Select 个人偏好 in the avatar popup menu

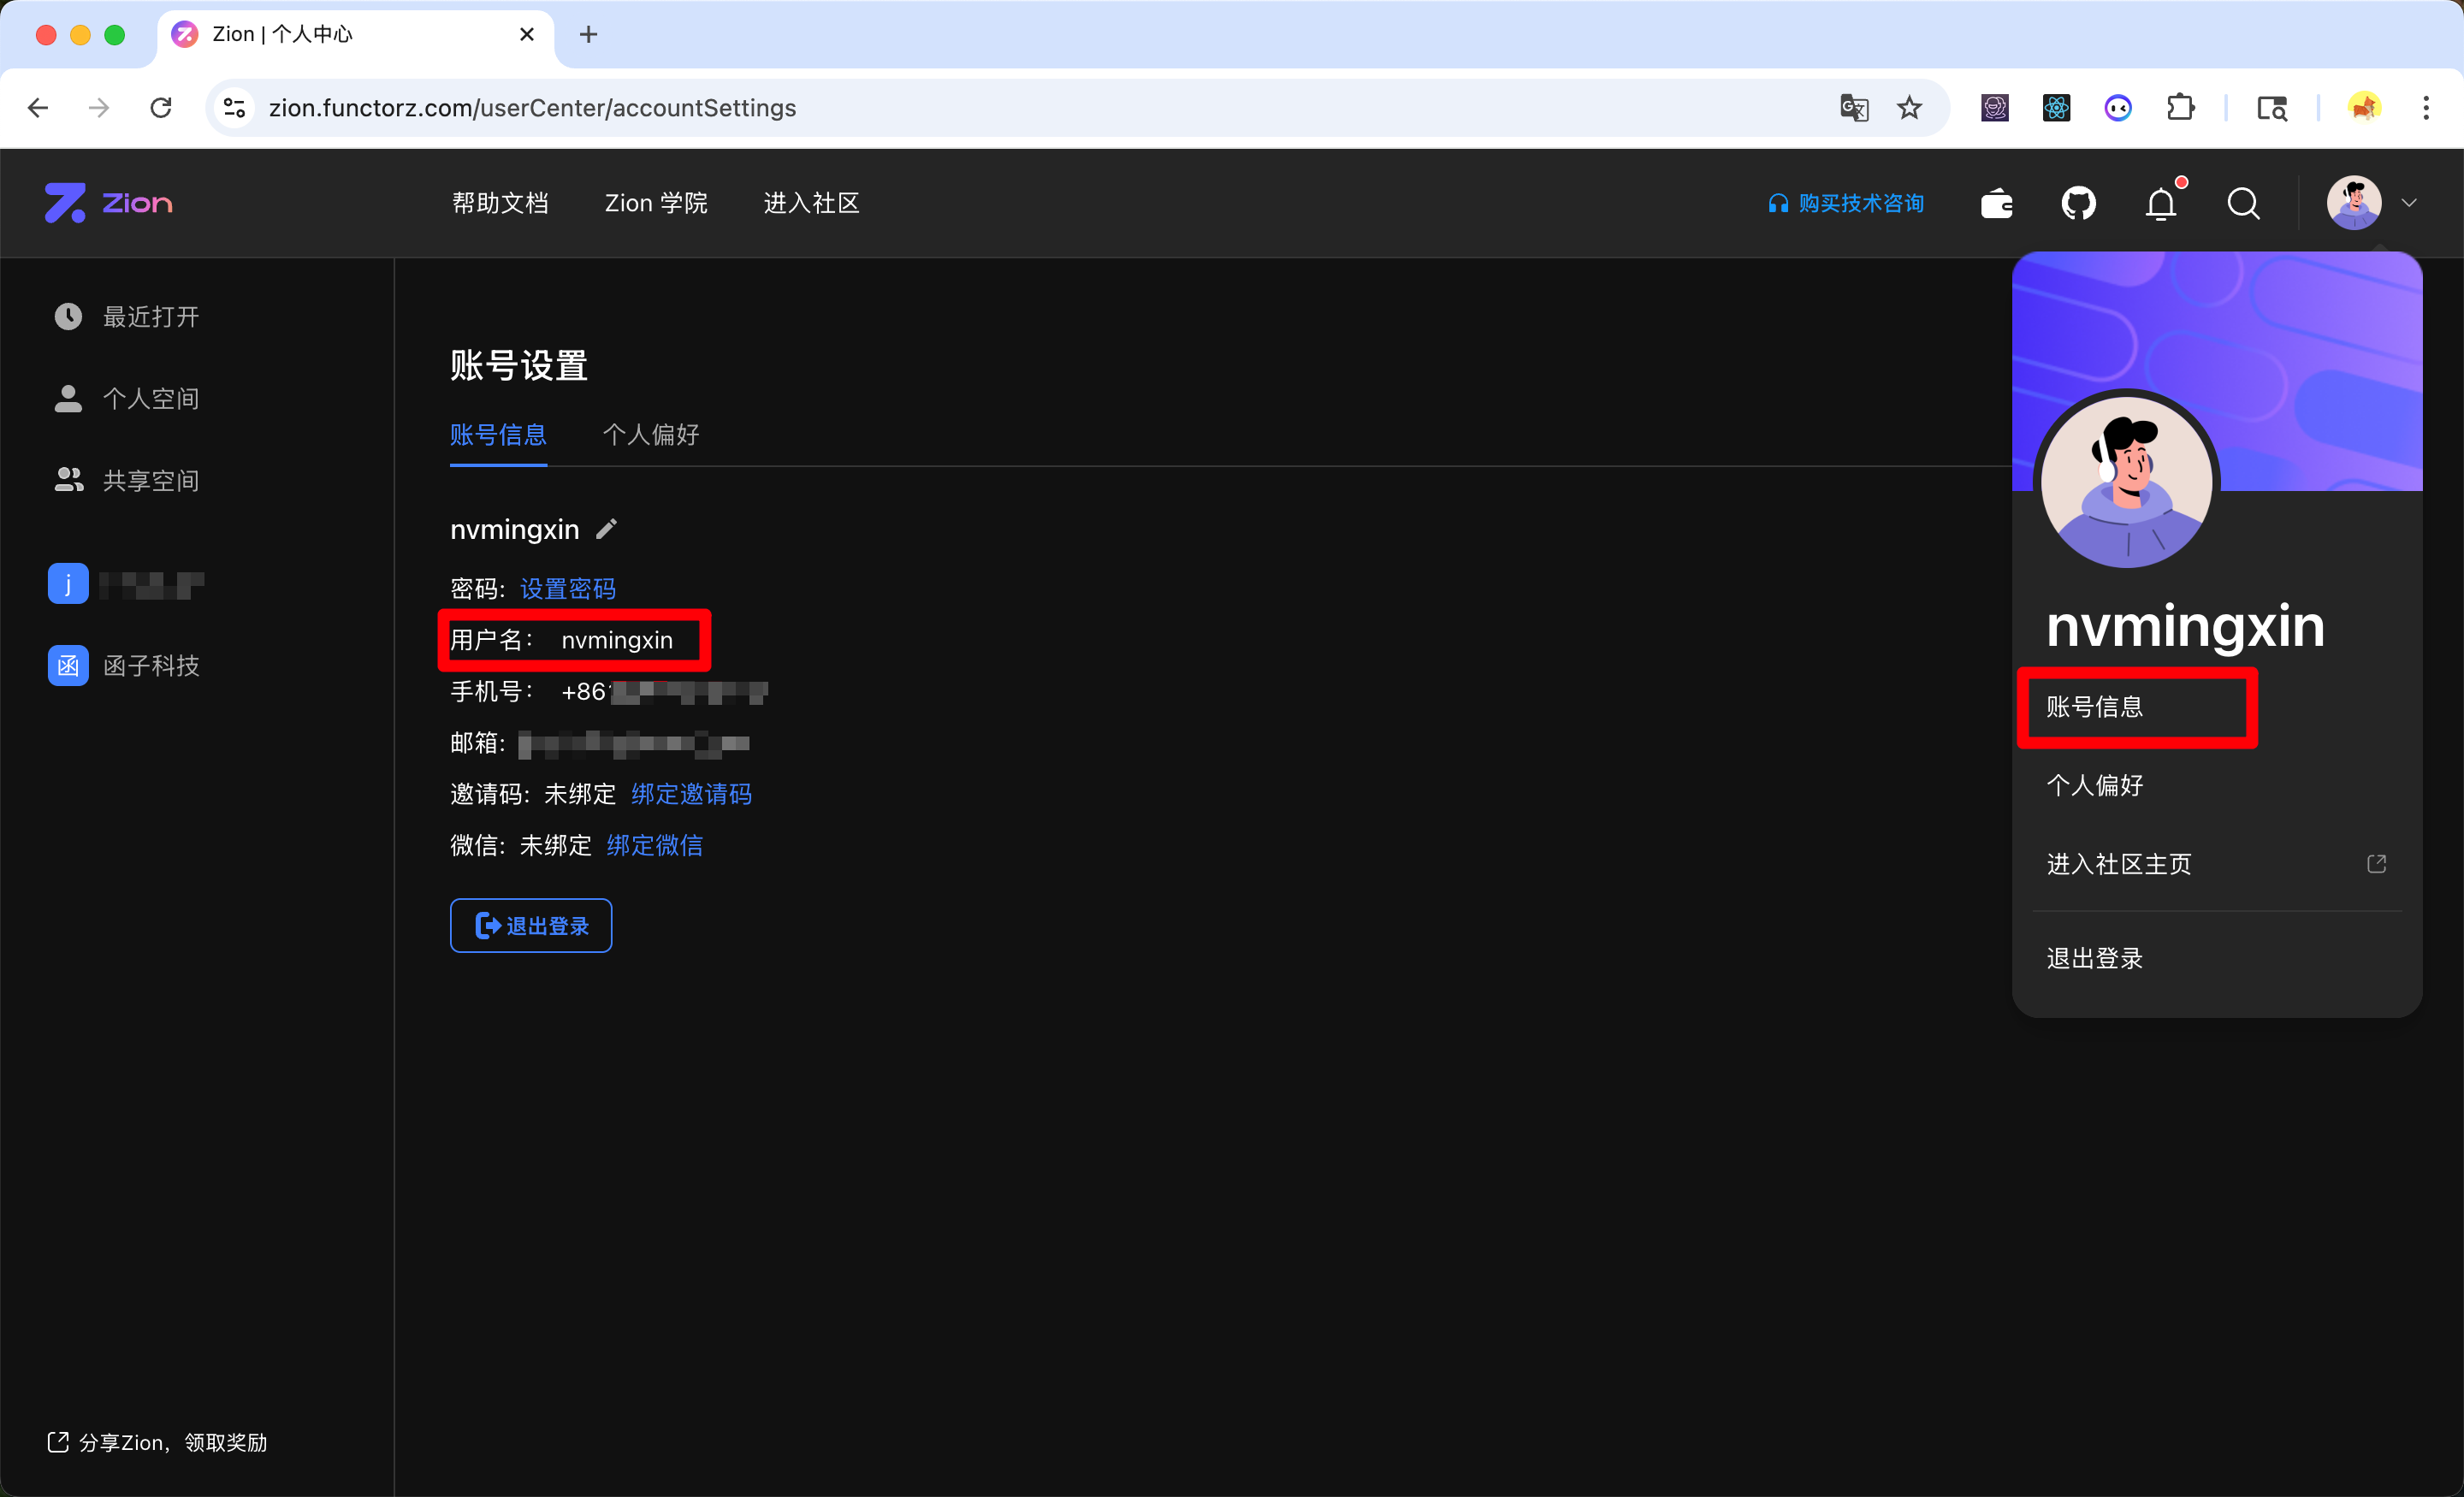[2095, 786]
